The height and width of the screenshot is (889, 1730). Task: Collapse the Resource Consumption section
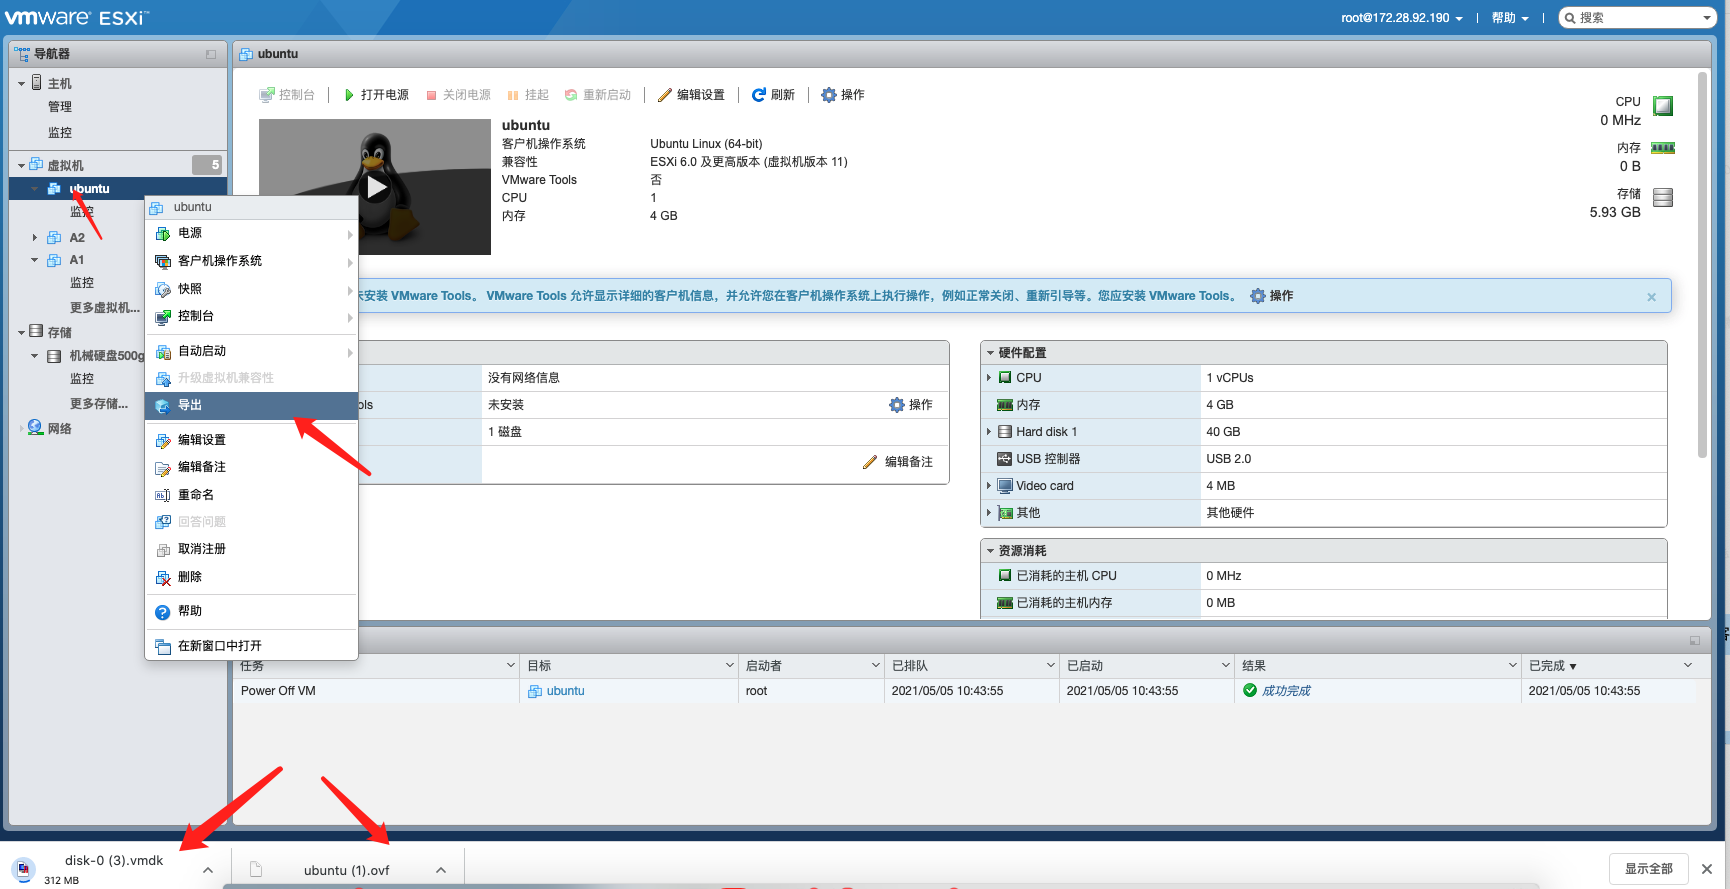[x=991, y=551]
